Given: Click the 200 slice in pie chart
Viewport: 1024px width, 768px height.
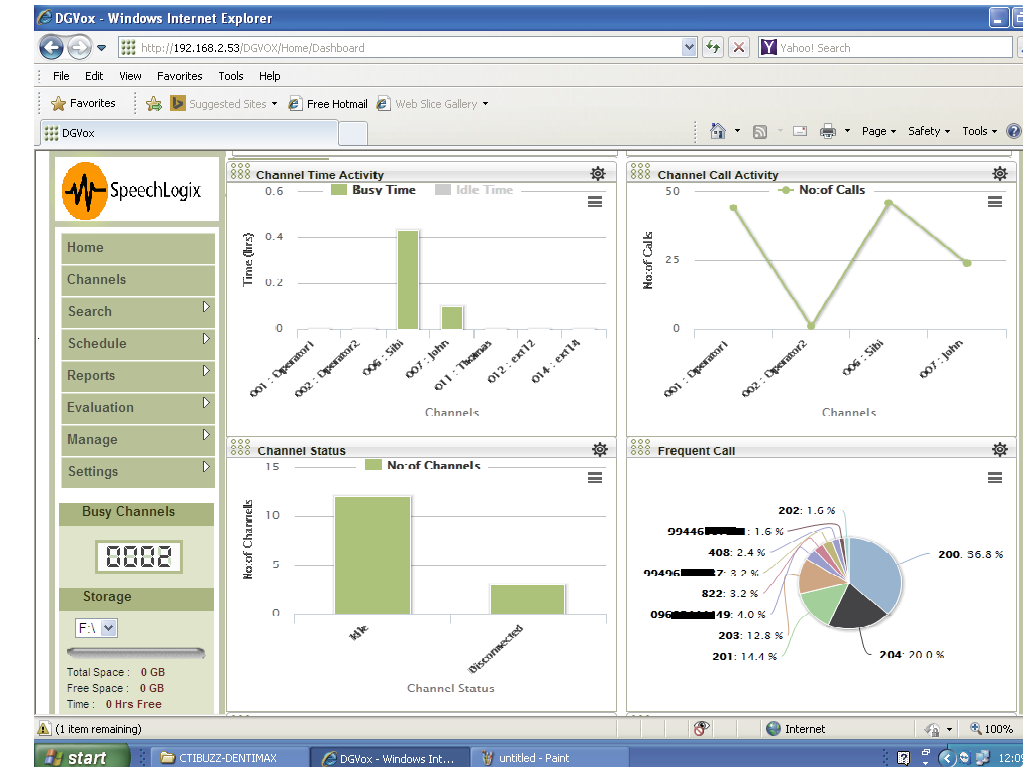Looking at the screenshot, I should [x=873, y=572].
